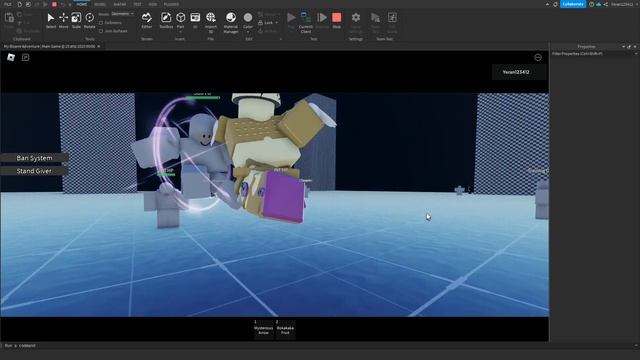Open the help icon in the title bar

click(591, 4)
